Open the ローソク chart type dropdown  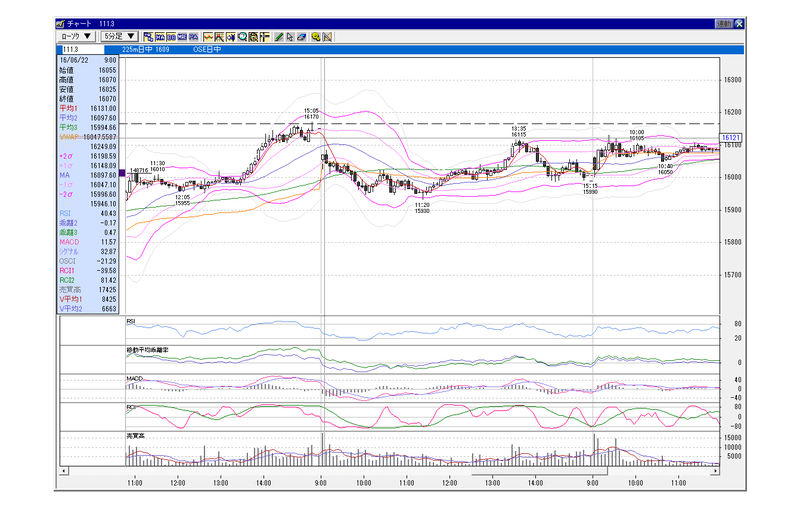[x=76, y=36]
